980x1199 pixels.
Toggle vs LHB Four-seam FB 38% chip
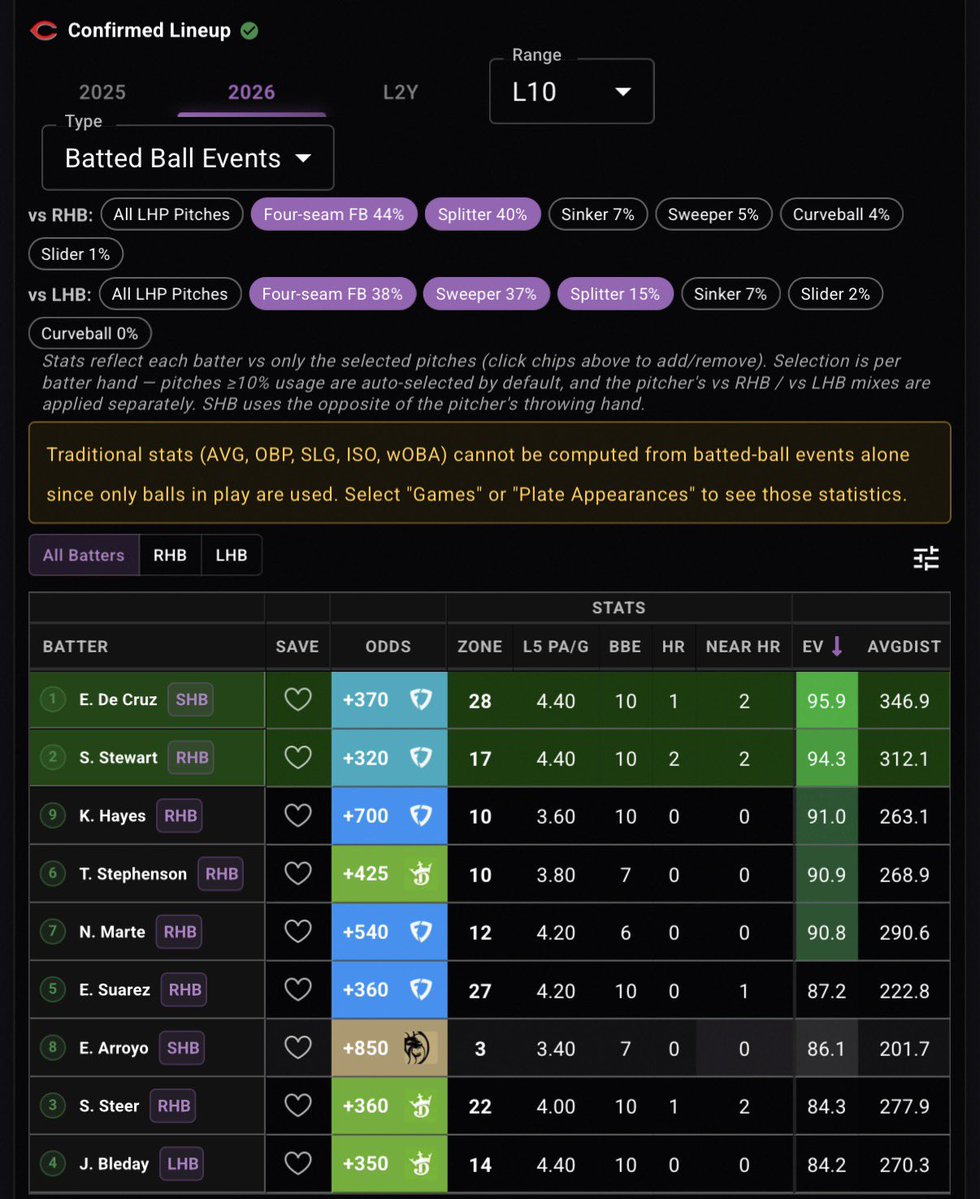point(333,294)
